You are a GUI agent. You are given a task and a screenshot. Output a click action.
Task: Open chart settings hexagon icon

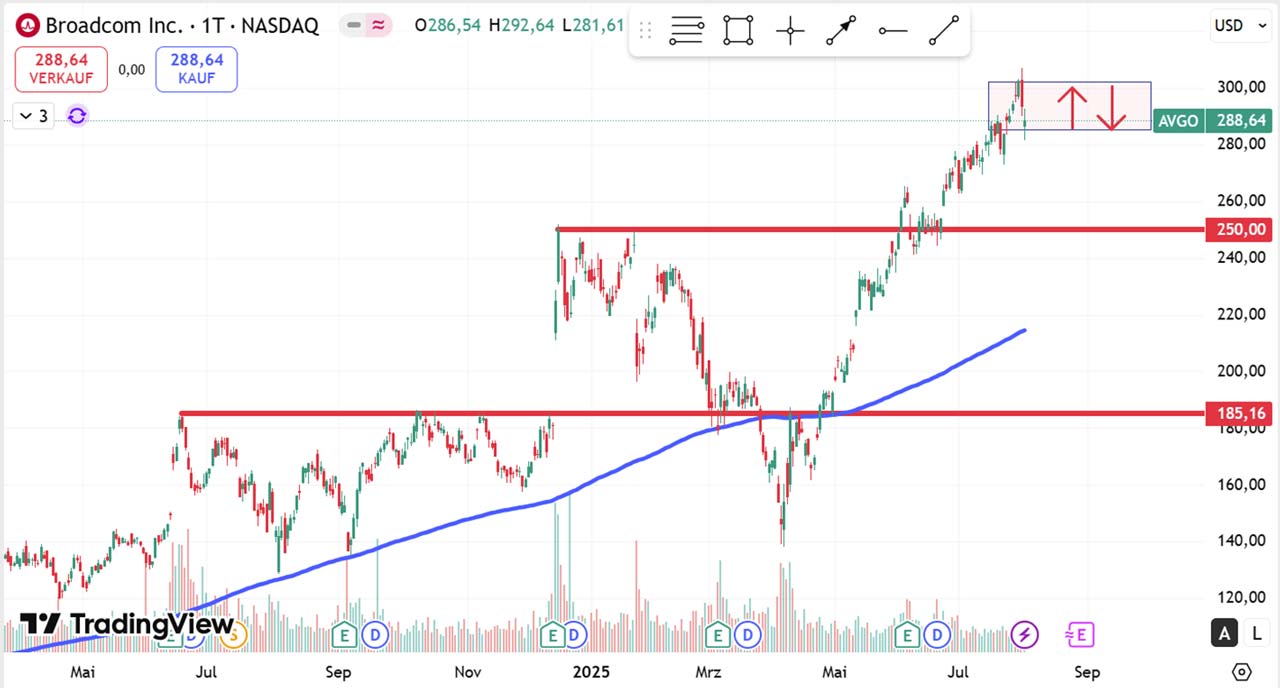(1242, 671)
